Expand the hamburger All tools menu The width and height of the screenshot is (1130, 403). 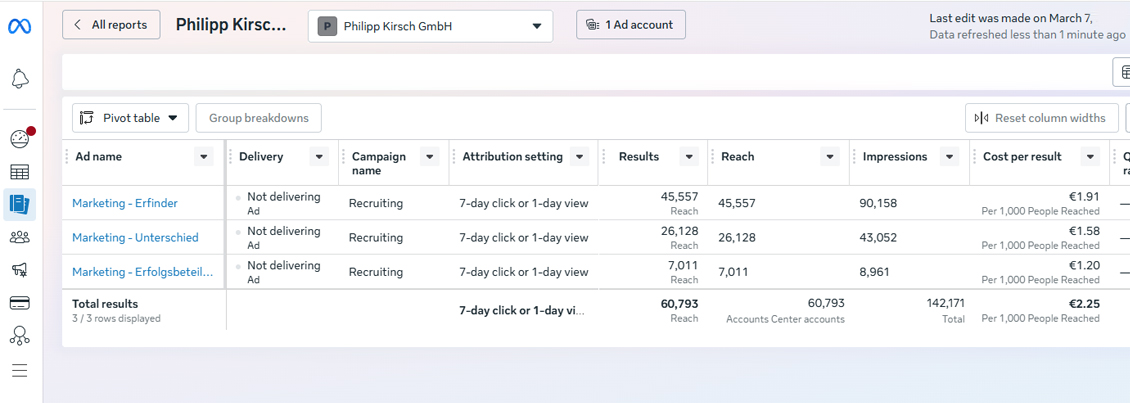(20, 371)
